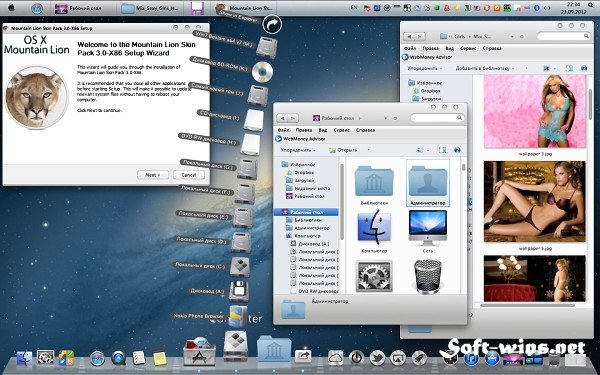Open CD дисковод (I:) in the stack
Screen dimensions: 600x375
254,120
